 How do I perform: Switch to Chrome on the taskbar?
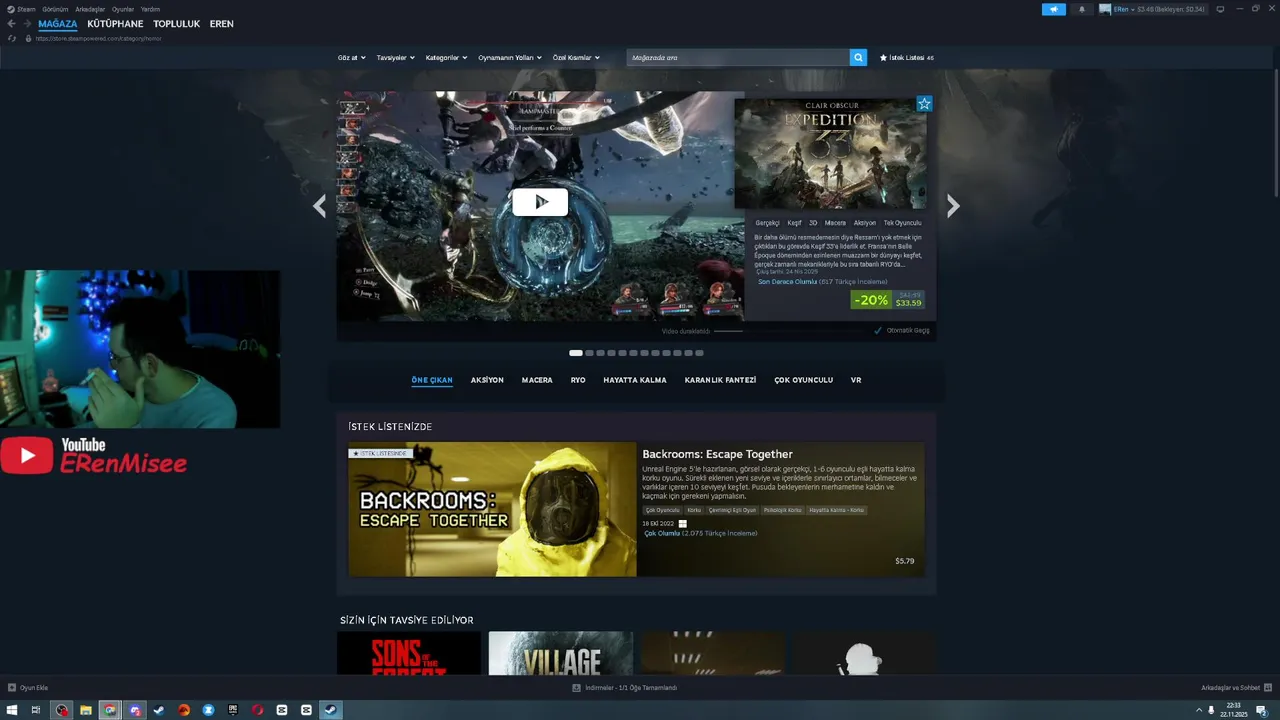click(110, 710)
